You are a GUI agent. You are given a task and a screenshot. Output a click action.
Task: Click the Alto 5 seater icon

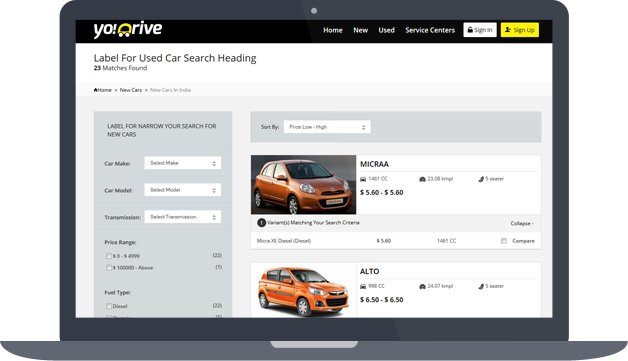[481, 286]
